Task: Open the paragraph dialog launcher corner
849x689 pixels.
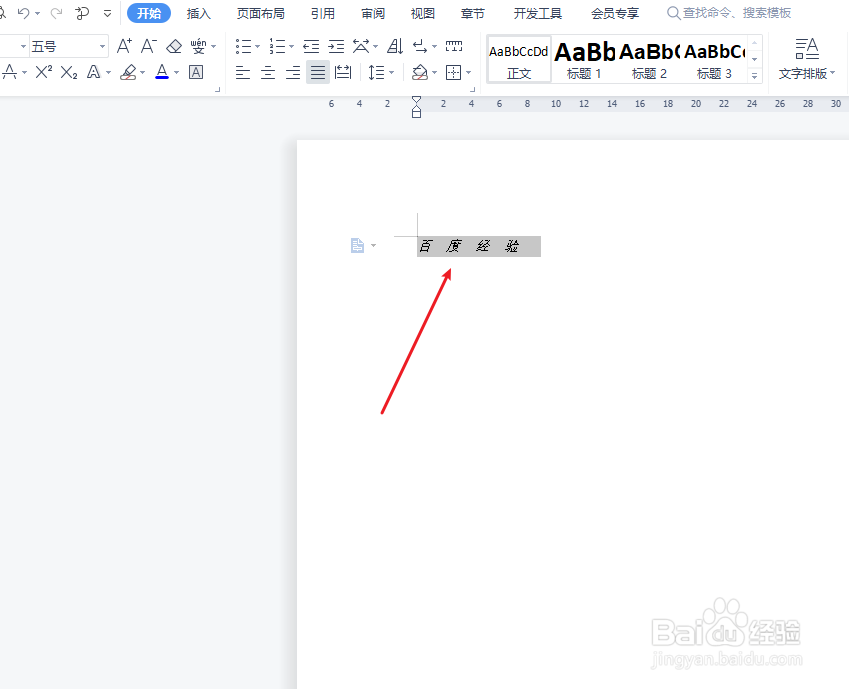Action: coord(473,89)
